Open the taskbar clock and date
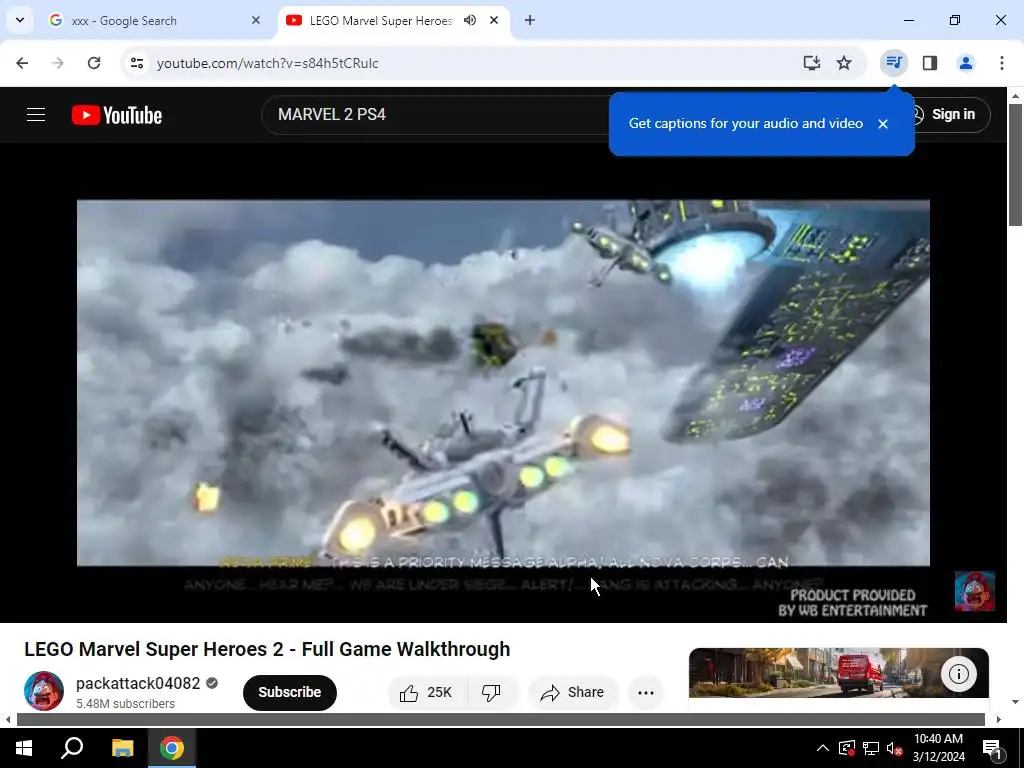The width and height of the screenshot is (1024, 768). coord(938,748)
